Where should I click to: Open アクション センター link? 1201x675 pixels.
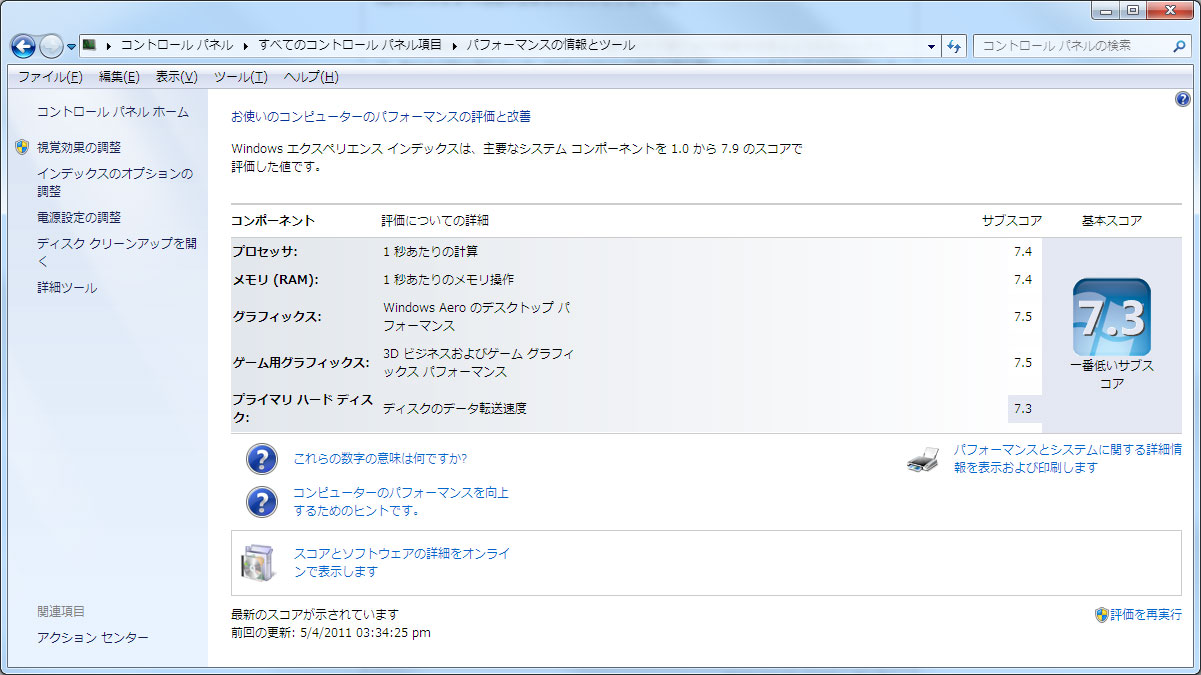pos(93,638)
